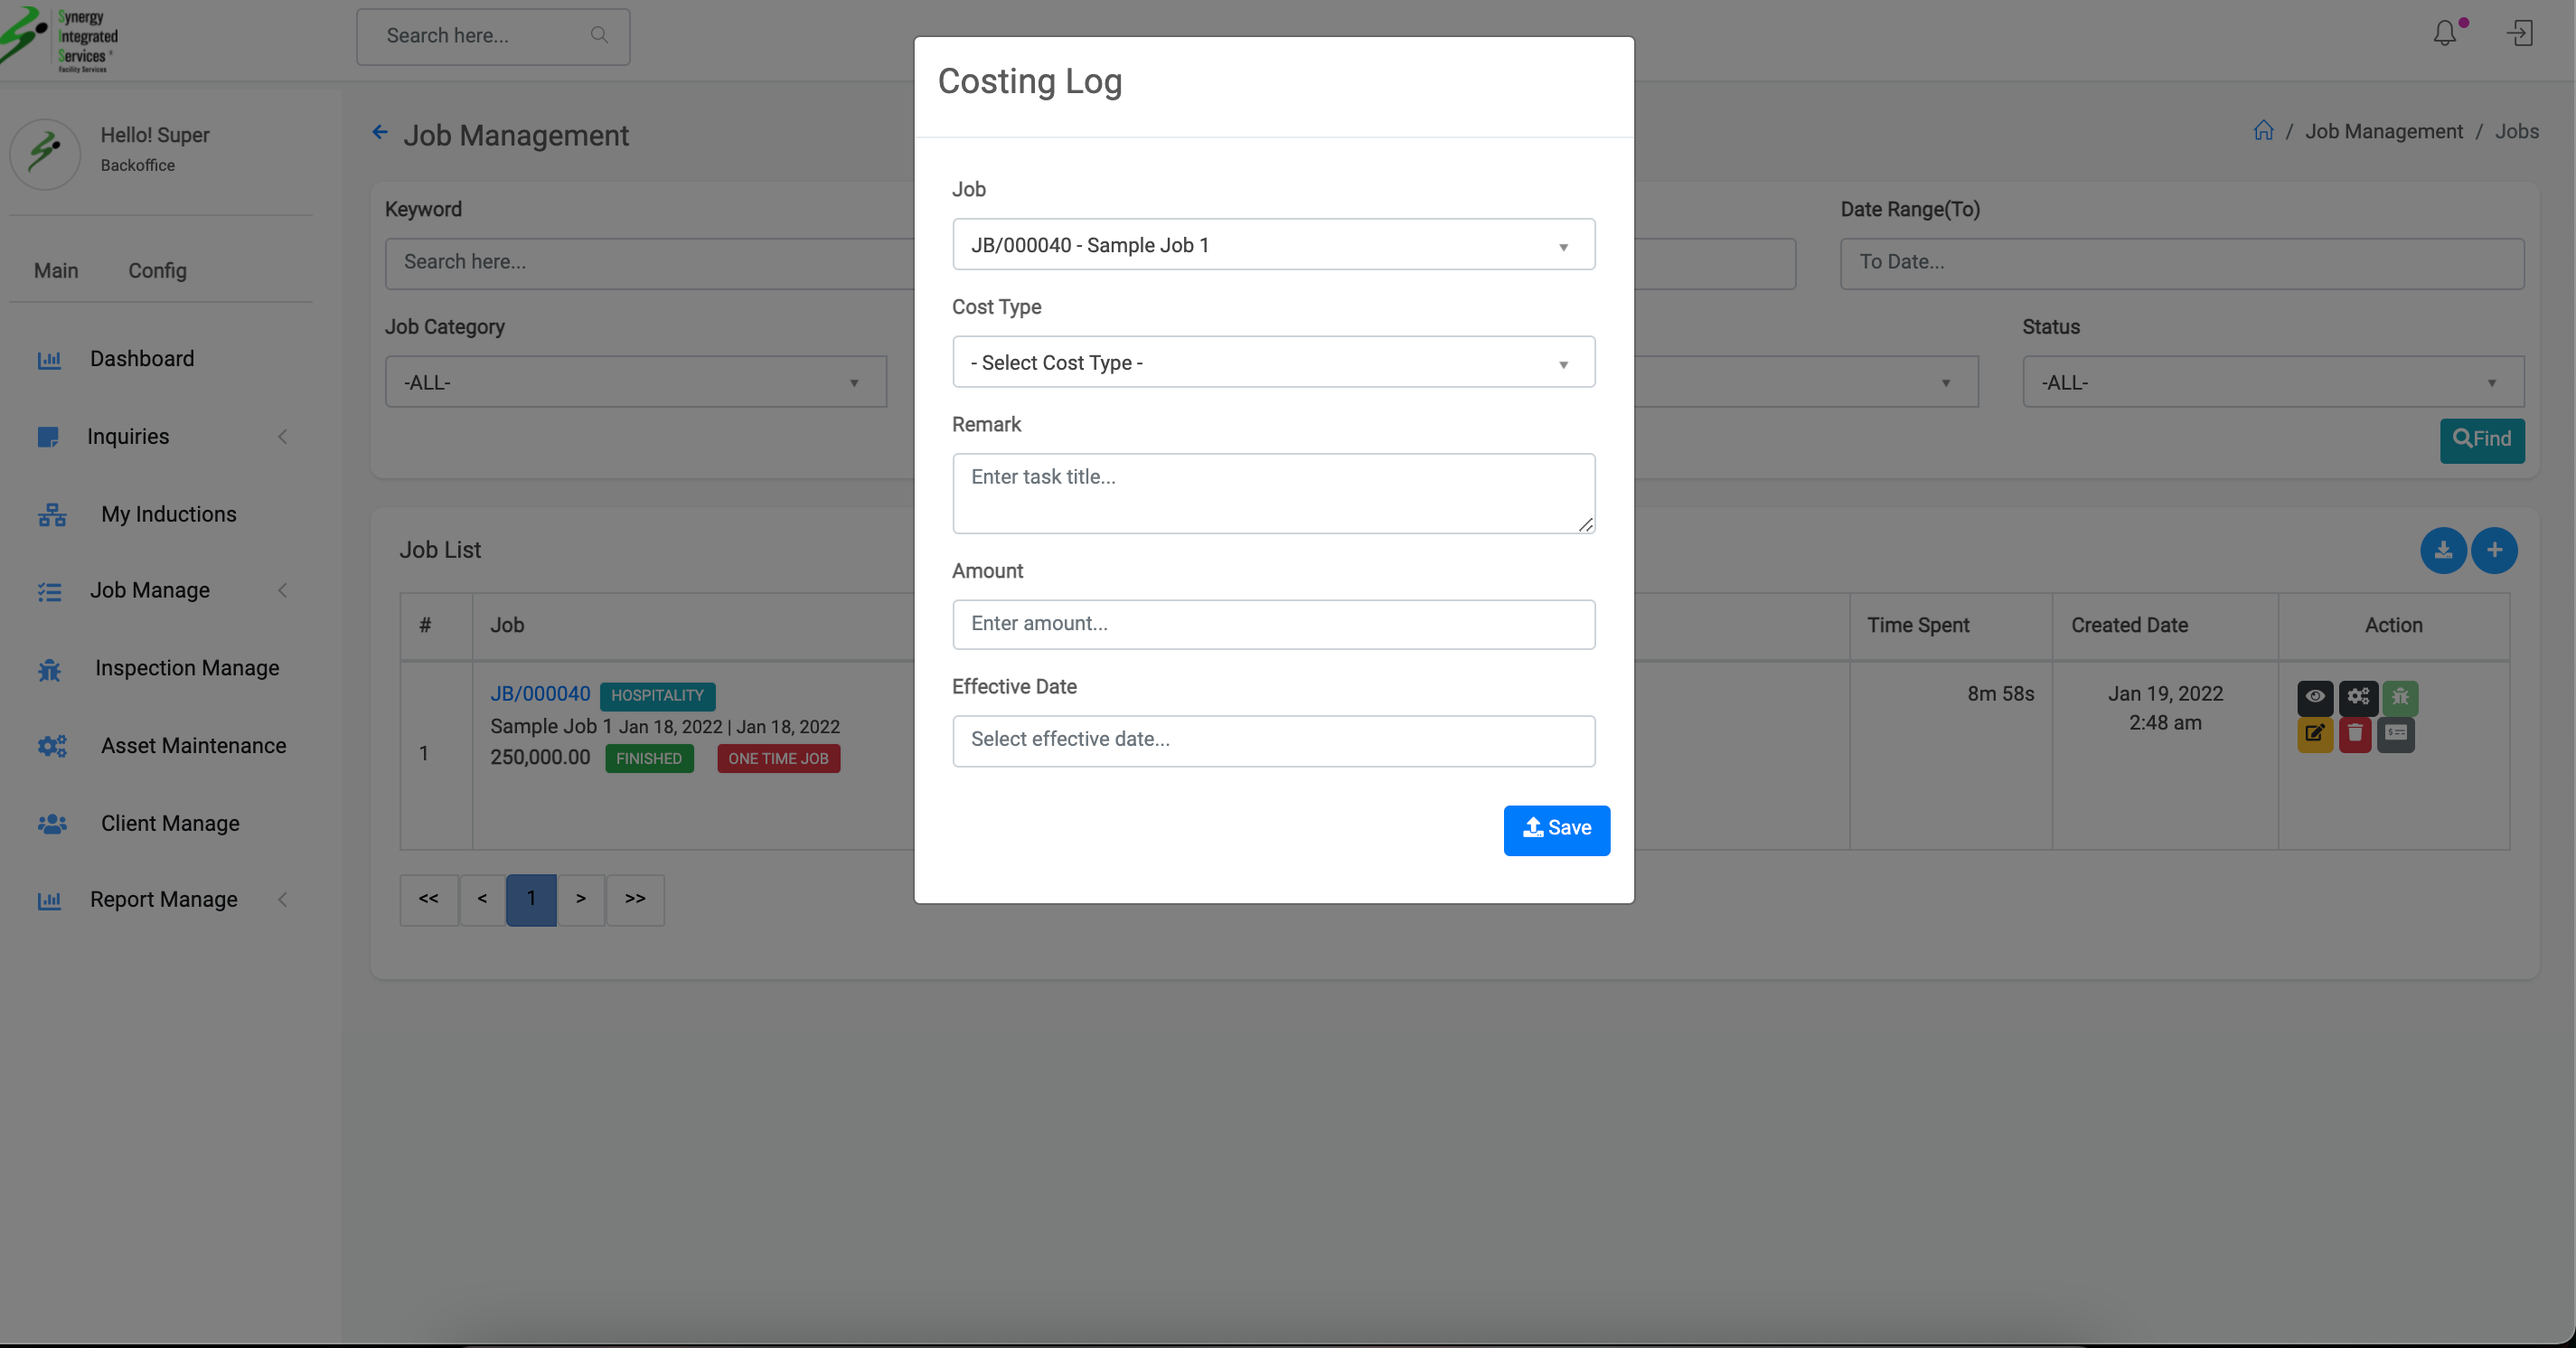Click the blue plus add job button
Viewport: 2576px width, 1348px height.
(2494, 550)
